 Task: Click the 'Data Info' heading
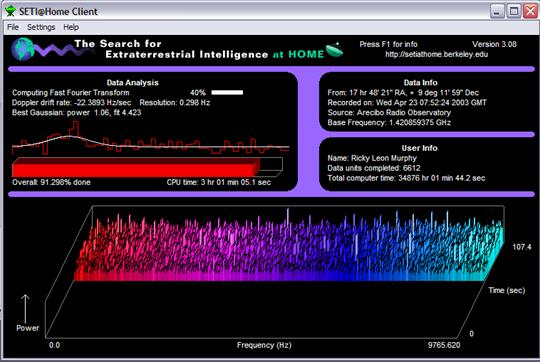click(x=420, y=83)
